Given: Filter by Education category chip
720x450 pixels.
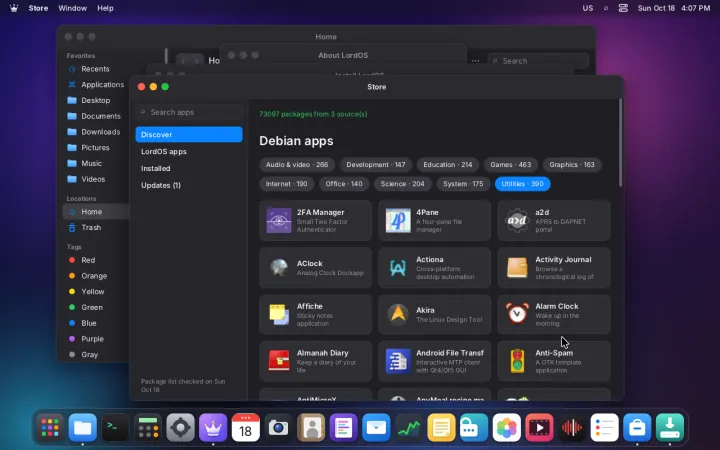Looking at the screenshot, I should point(448,164).
